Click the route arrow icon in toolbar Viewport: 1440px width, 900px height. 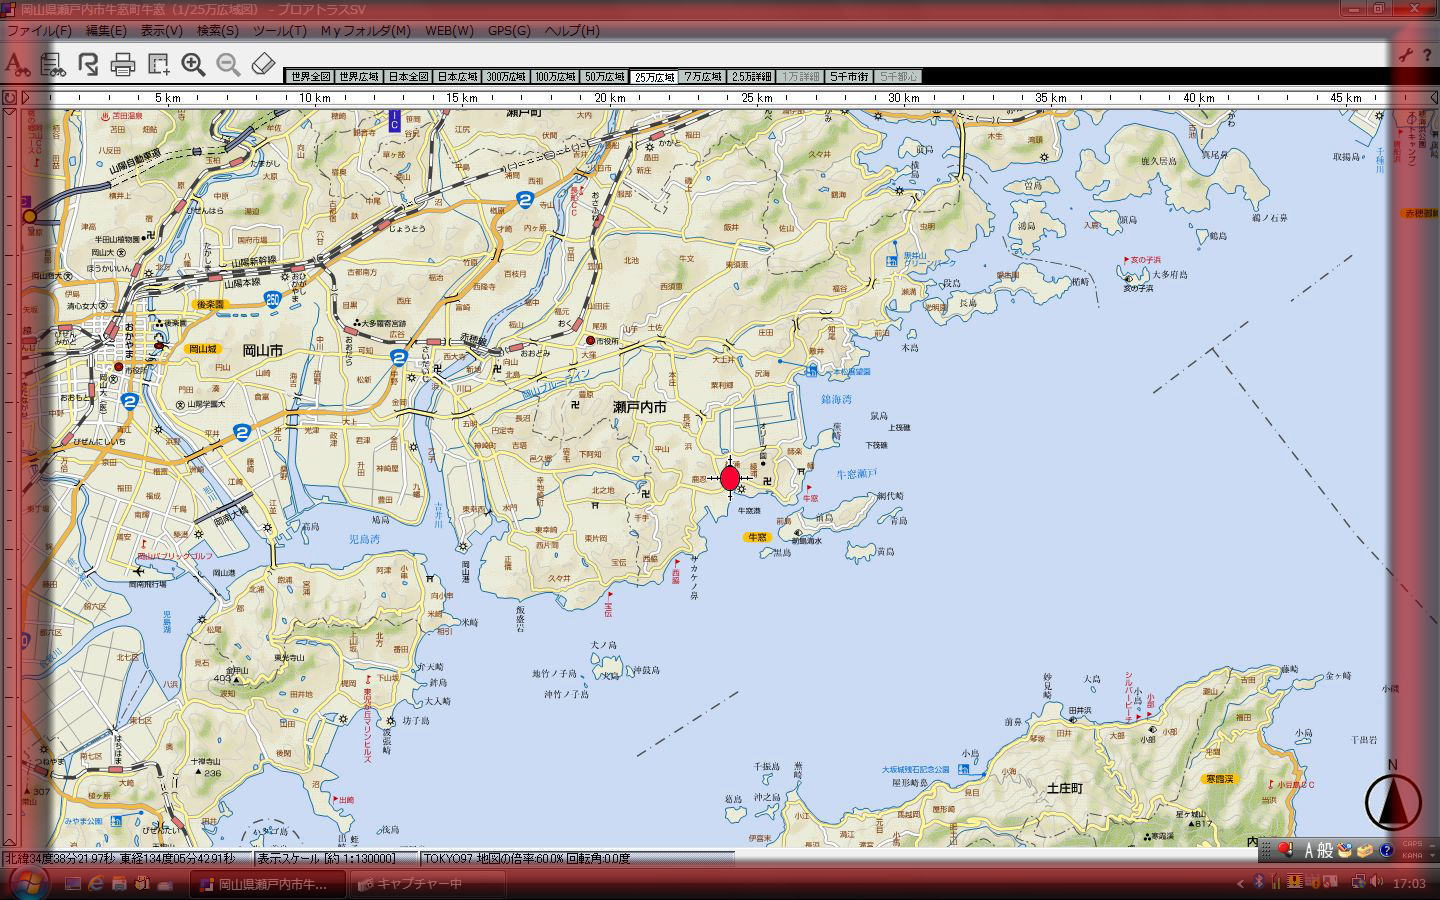(x=88, y=66)
